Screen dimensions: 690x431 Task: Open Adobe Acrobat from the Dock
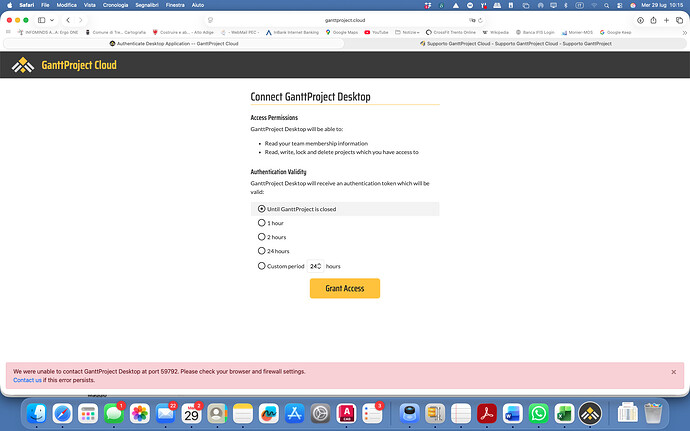click(487, 413)
